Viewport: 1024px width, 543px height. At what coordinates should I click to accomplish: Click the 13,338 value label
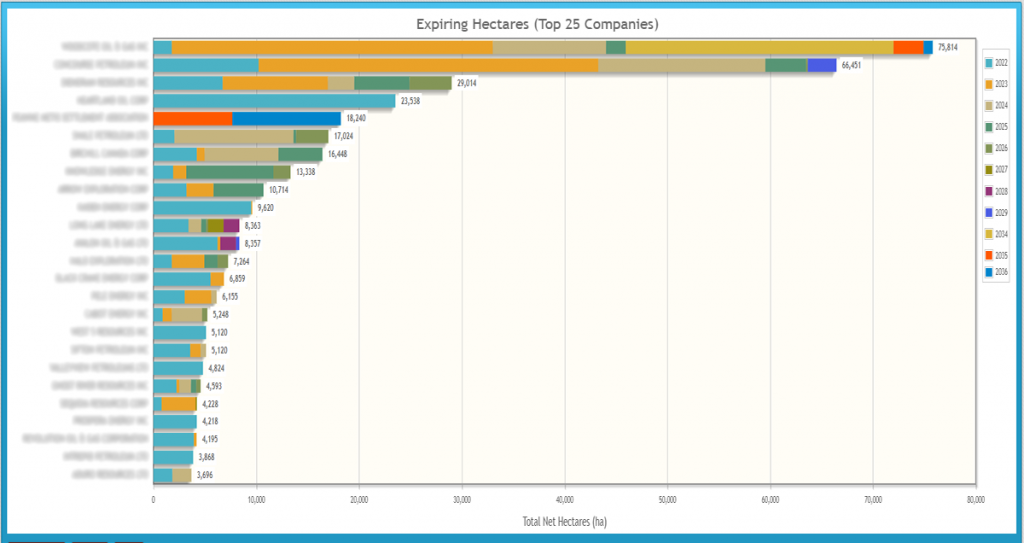306,172
